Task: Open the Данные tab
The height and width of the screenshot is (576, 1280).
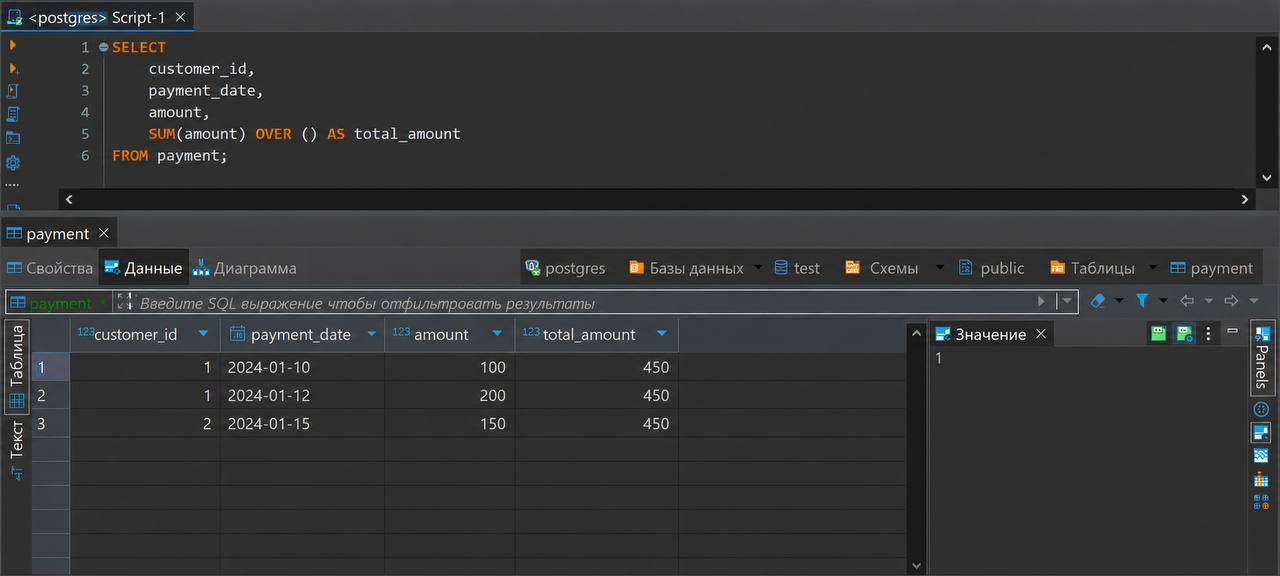Action: [x=143, y=268]
